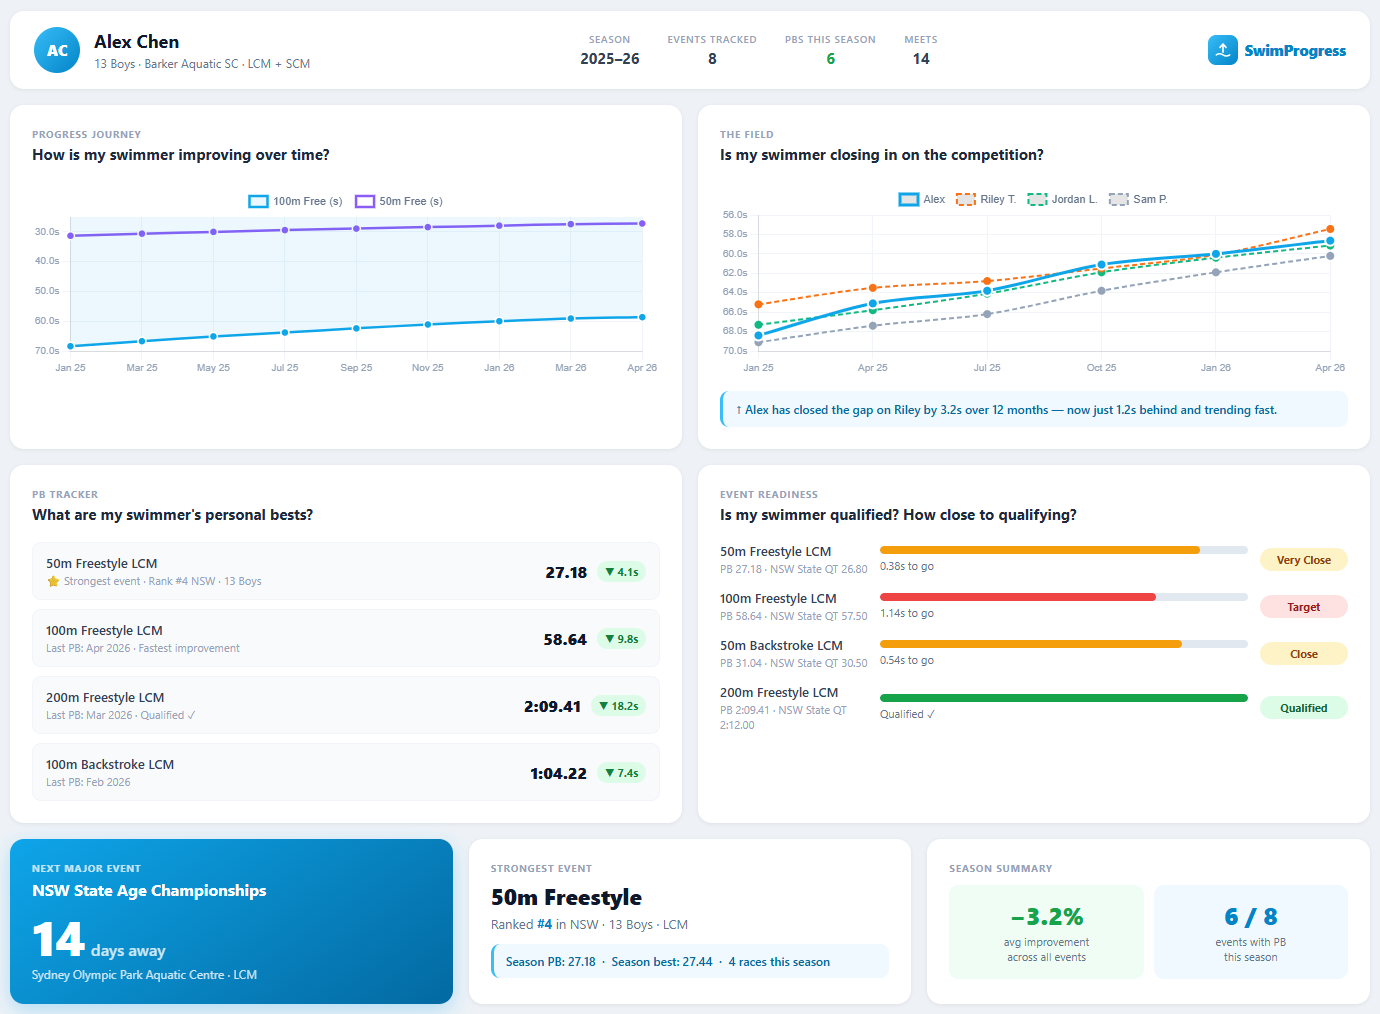Click the 50m Freestyle LCM readiness progress bar
Image resolution: width=1380 pixels, height=1014 pixels.
coord(1064,550)
